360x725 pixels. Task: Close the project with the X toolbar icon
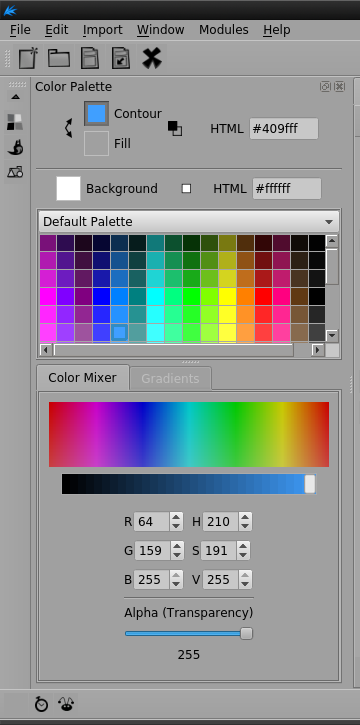(x=152, y=58)
